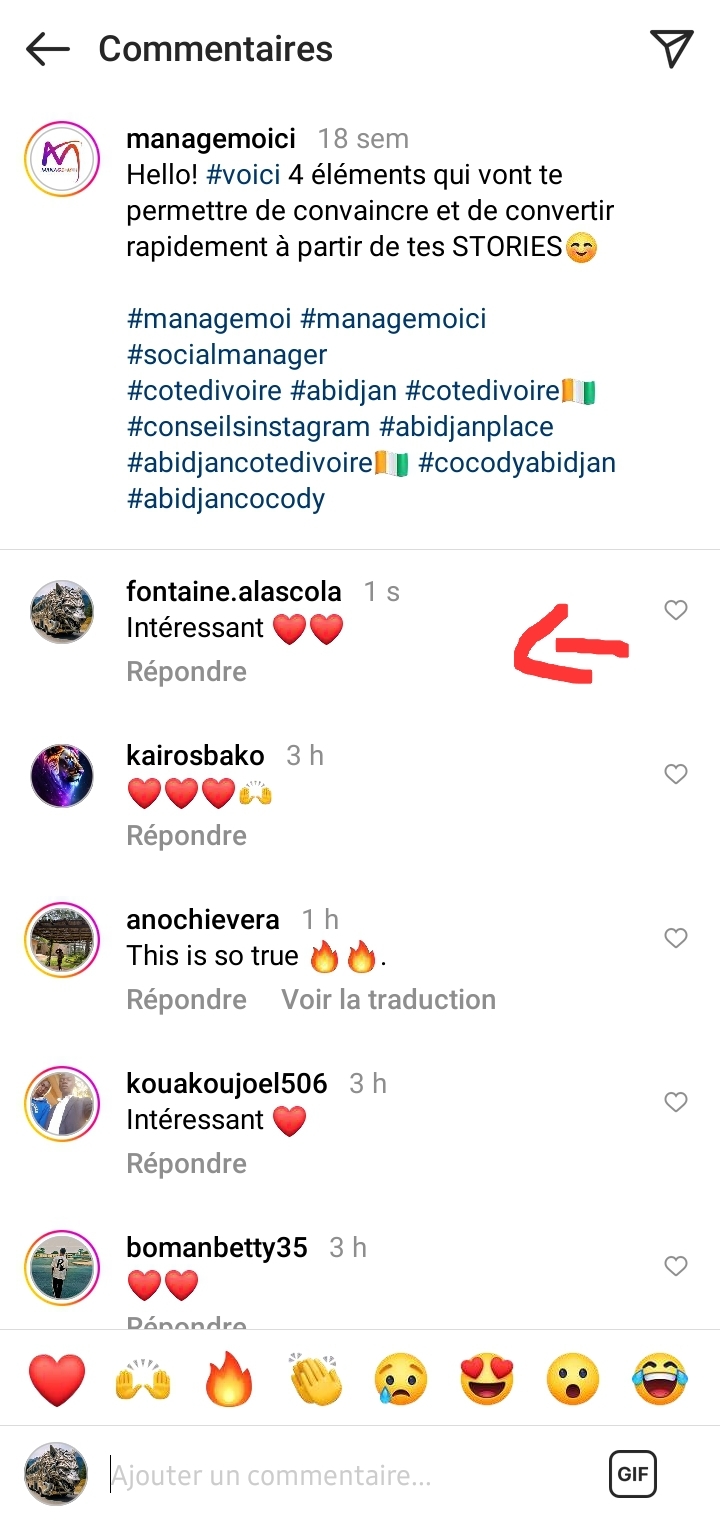Like kairosbako's comment
Screen dimensions: 720x1522
[676, 774]
